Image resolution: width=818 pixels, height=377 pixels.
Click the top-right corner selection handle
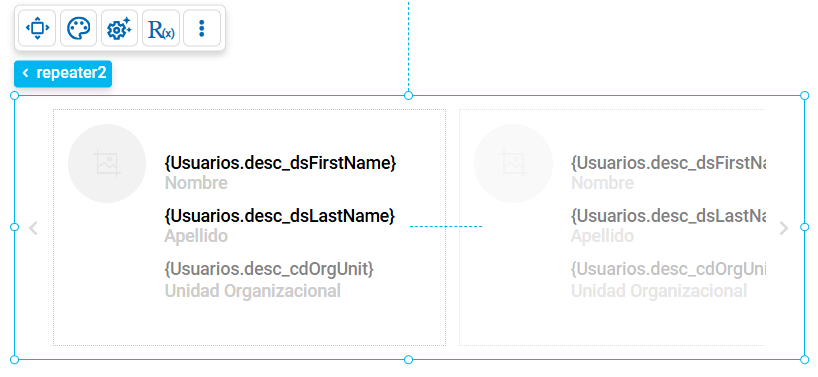tap(804, 95)
